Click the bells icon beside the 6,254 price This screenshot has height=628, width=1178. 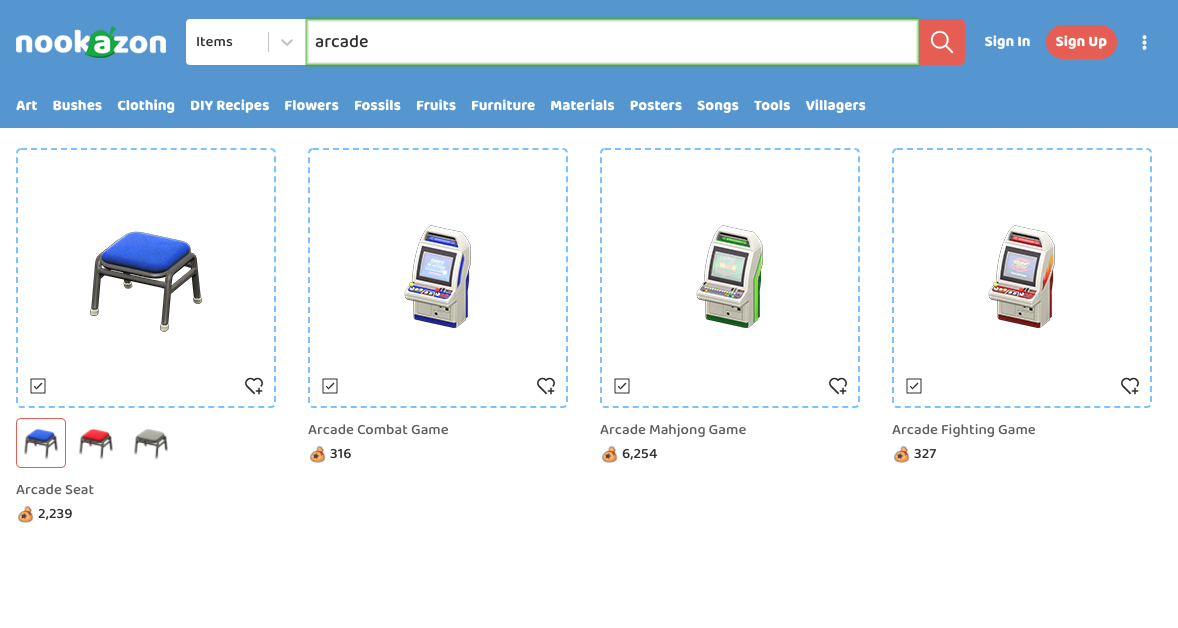coord(608,453)
